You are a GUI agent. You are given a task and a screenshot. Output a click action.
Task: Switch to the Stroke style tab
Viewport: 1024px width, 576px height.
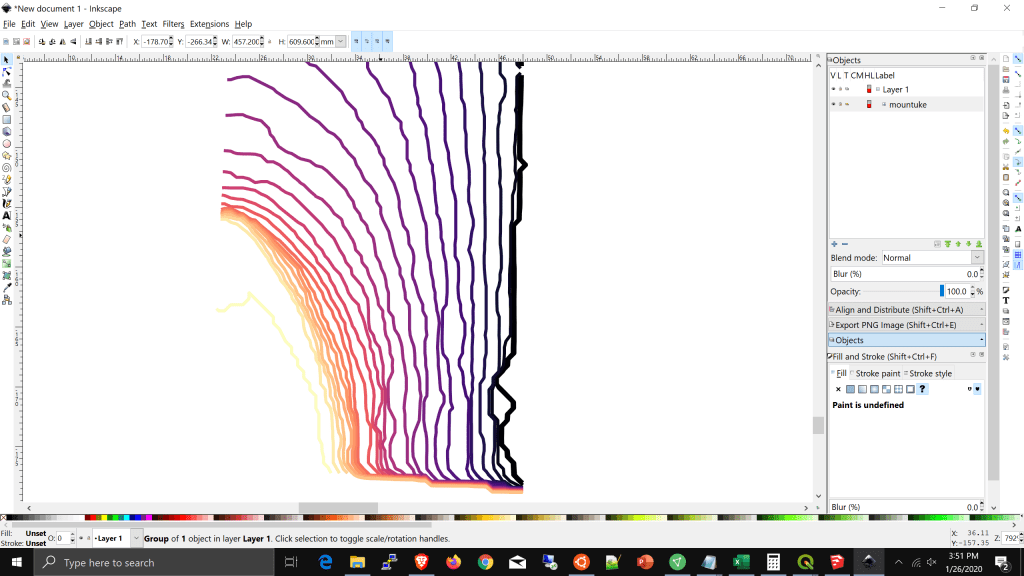point(929,373)
